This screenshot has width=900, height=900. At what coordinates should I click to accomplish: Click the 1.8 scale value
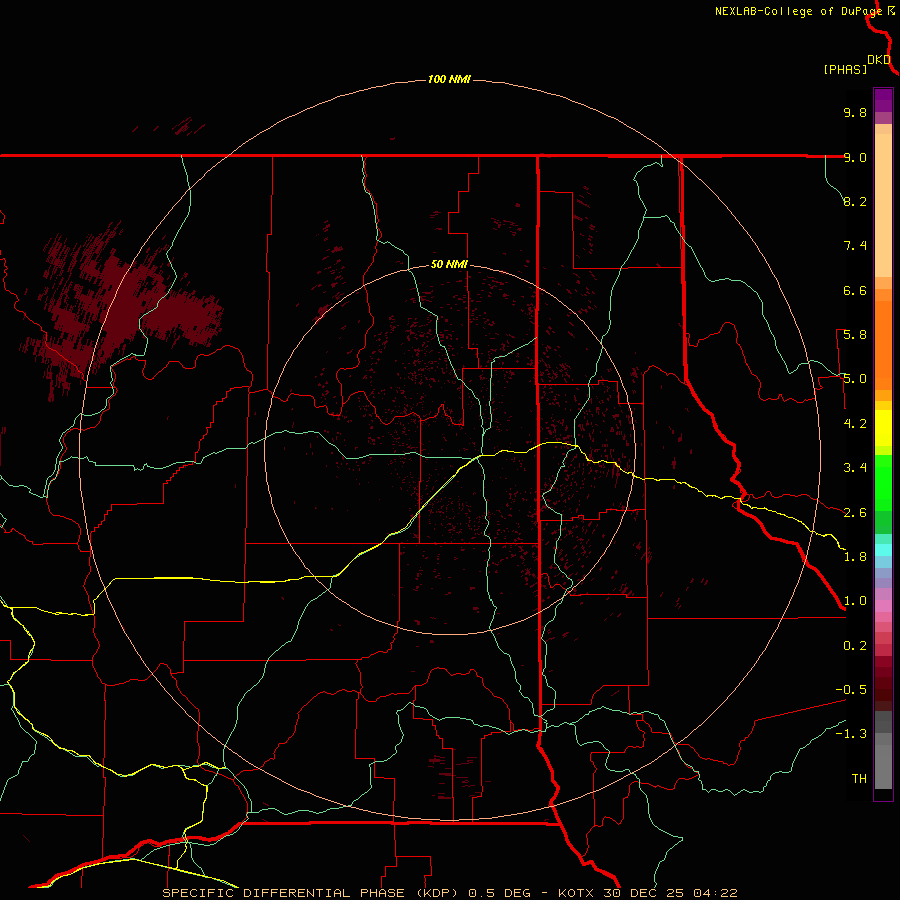(855, 557)
